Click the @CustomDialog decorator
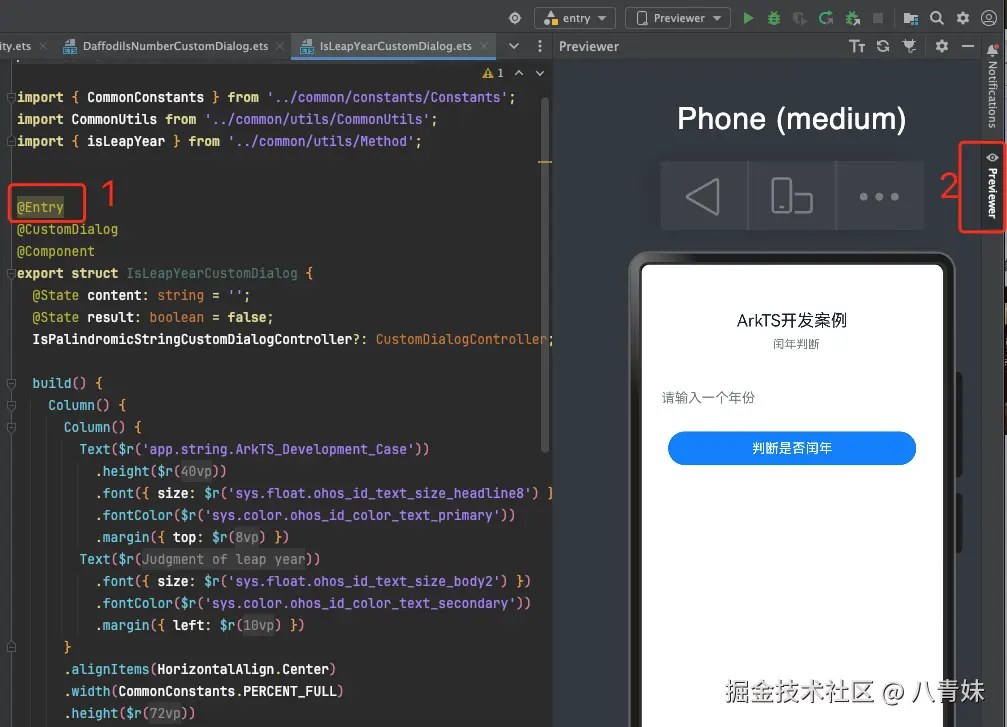1007x727 pixels. tap(67, 229)
